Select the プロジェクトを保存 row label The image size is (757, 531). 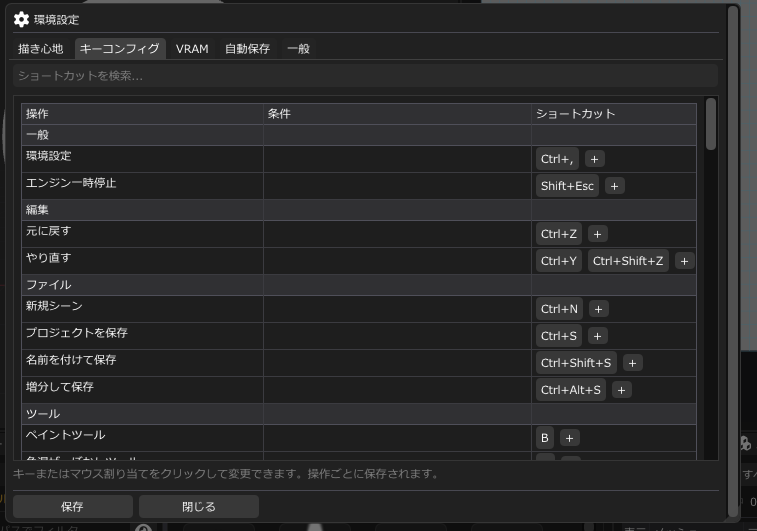(77, 333)
